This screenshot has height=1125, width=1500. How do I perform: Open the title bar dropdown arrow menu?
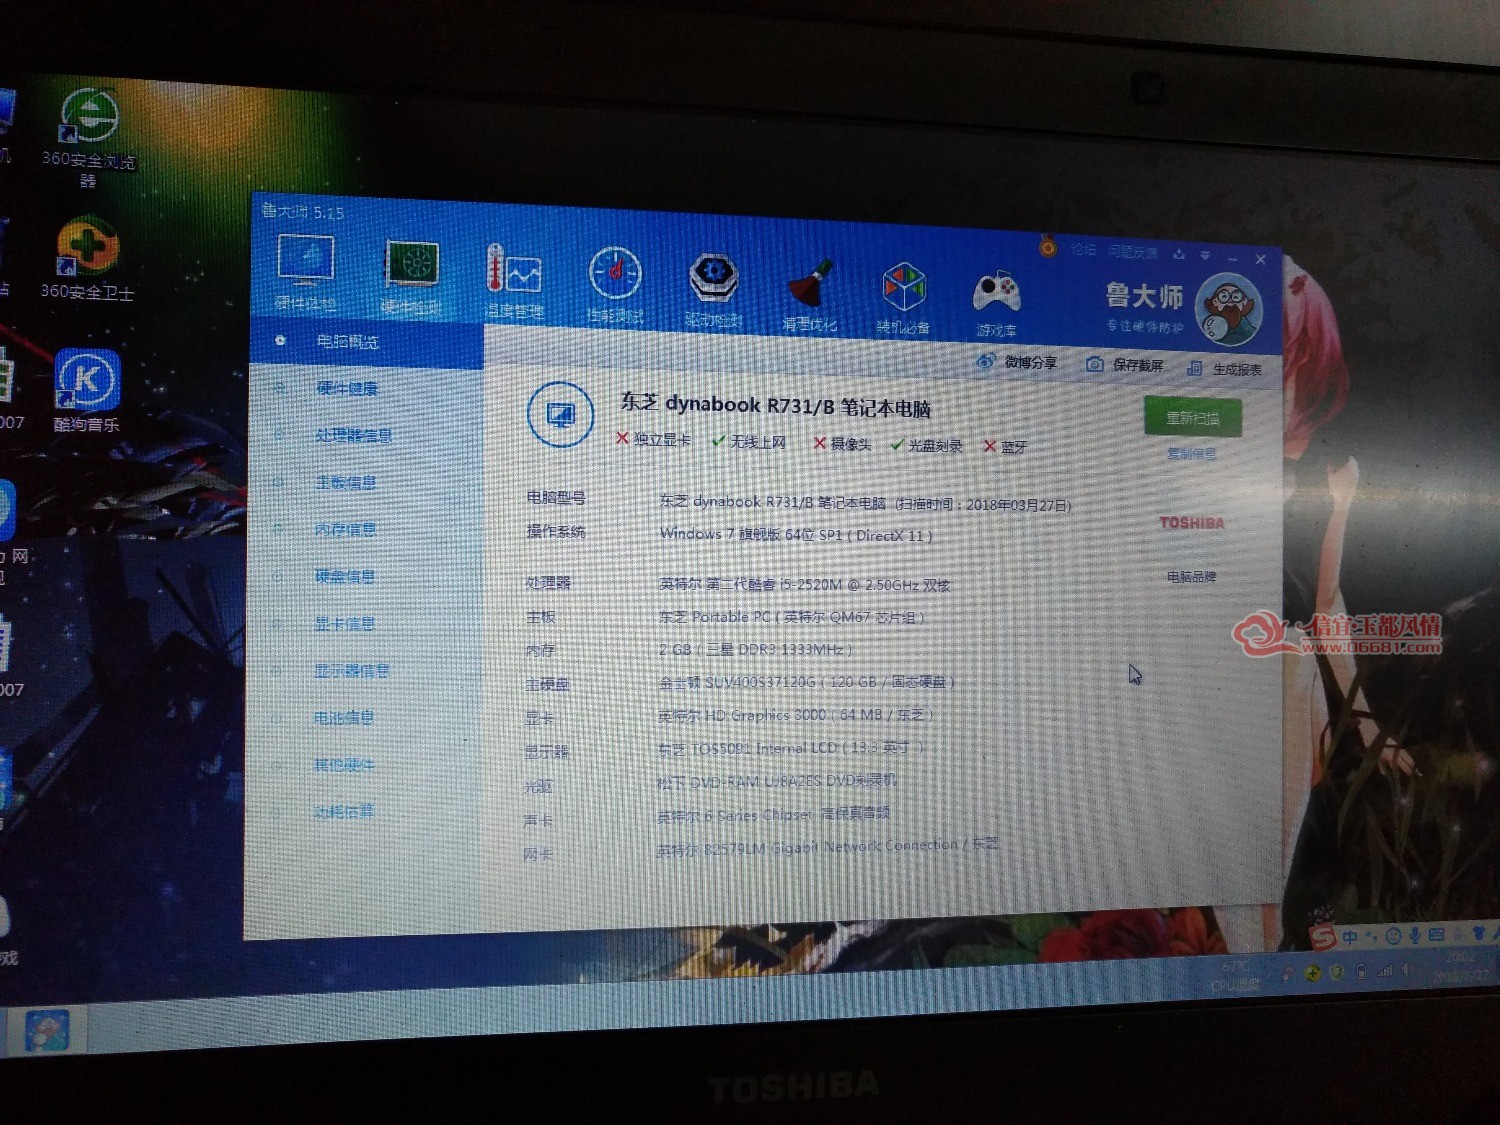coord(1205,255)
